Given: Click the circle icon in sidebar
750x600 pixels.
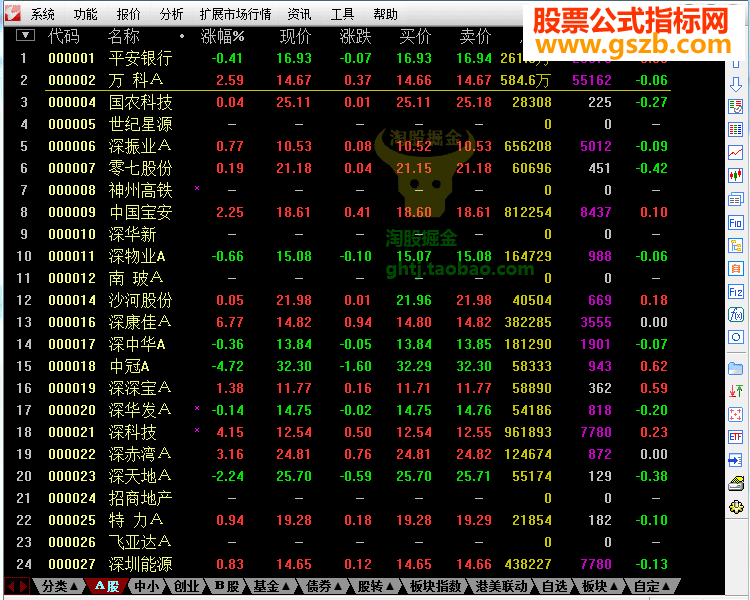Looking at the screenshot, I should (736, 337).
